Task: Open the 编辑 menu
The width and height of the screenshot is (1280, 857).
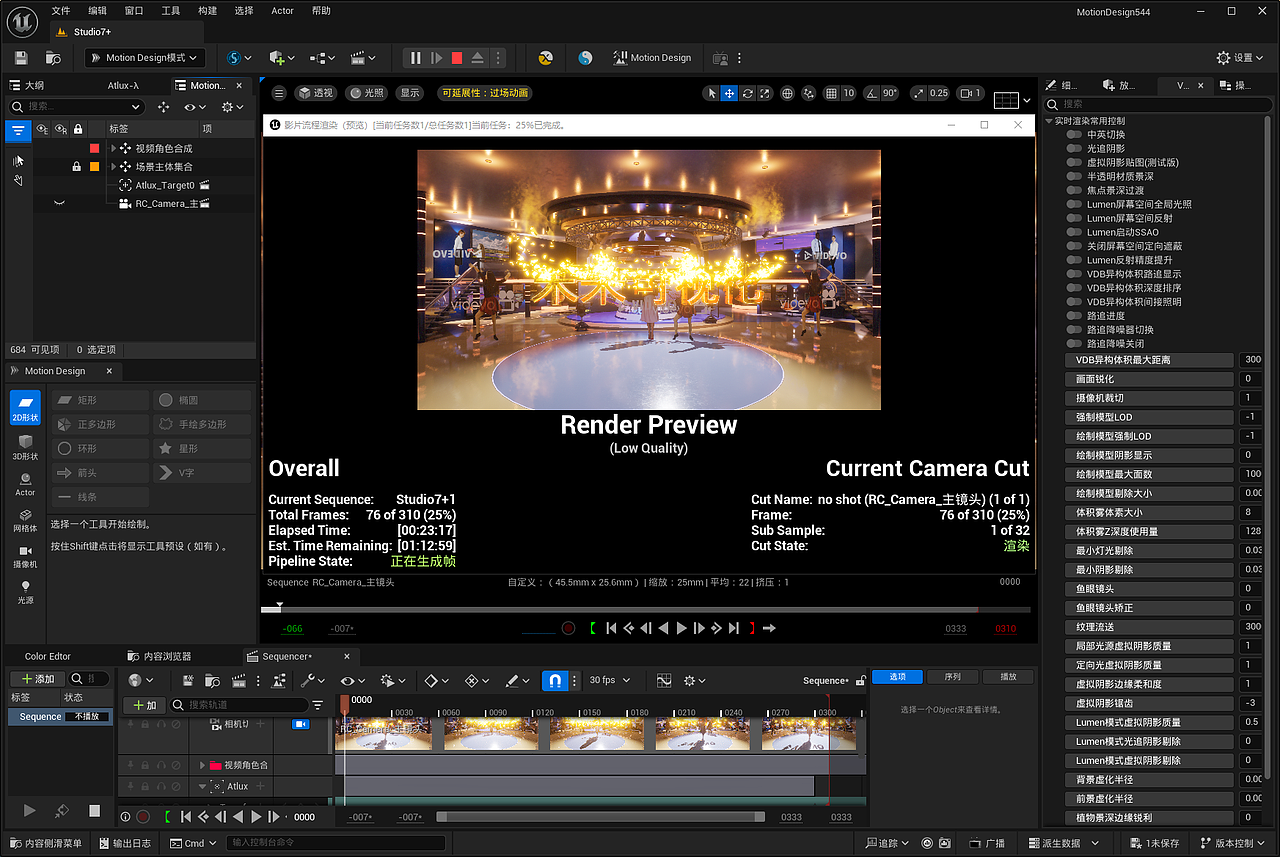Action: [x=97, y=11]
